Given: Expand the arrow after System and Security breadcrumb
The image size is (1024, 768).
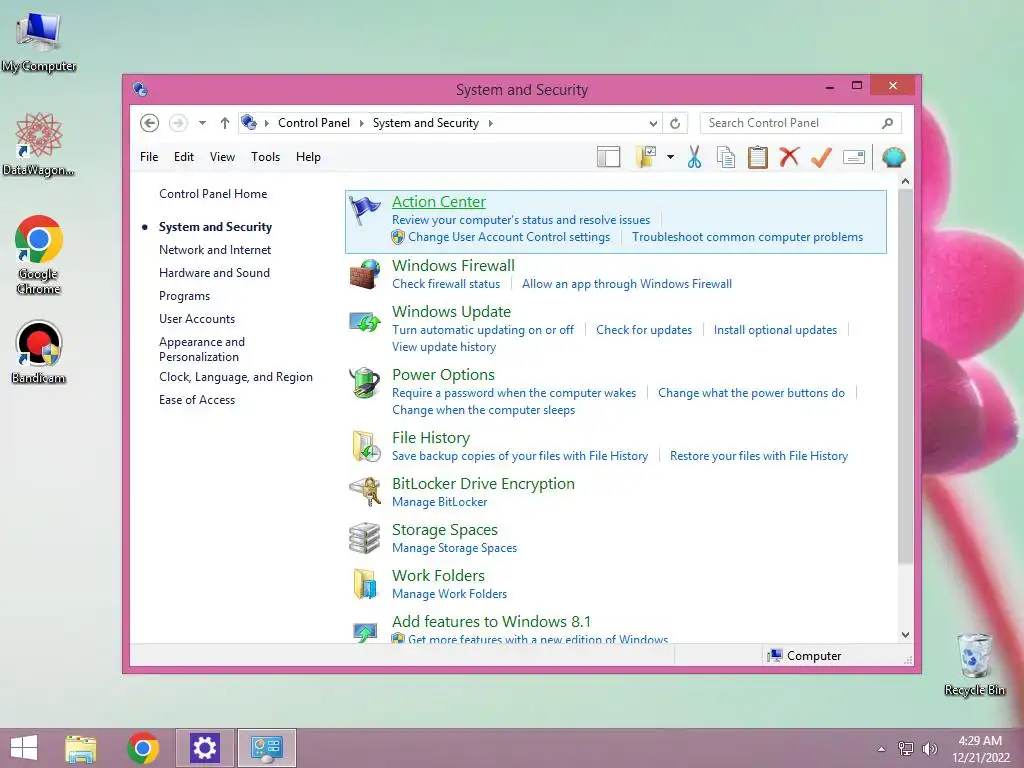Looking at the screenshot, I should [490, 123].
